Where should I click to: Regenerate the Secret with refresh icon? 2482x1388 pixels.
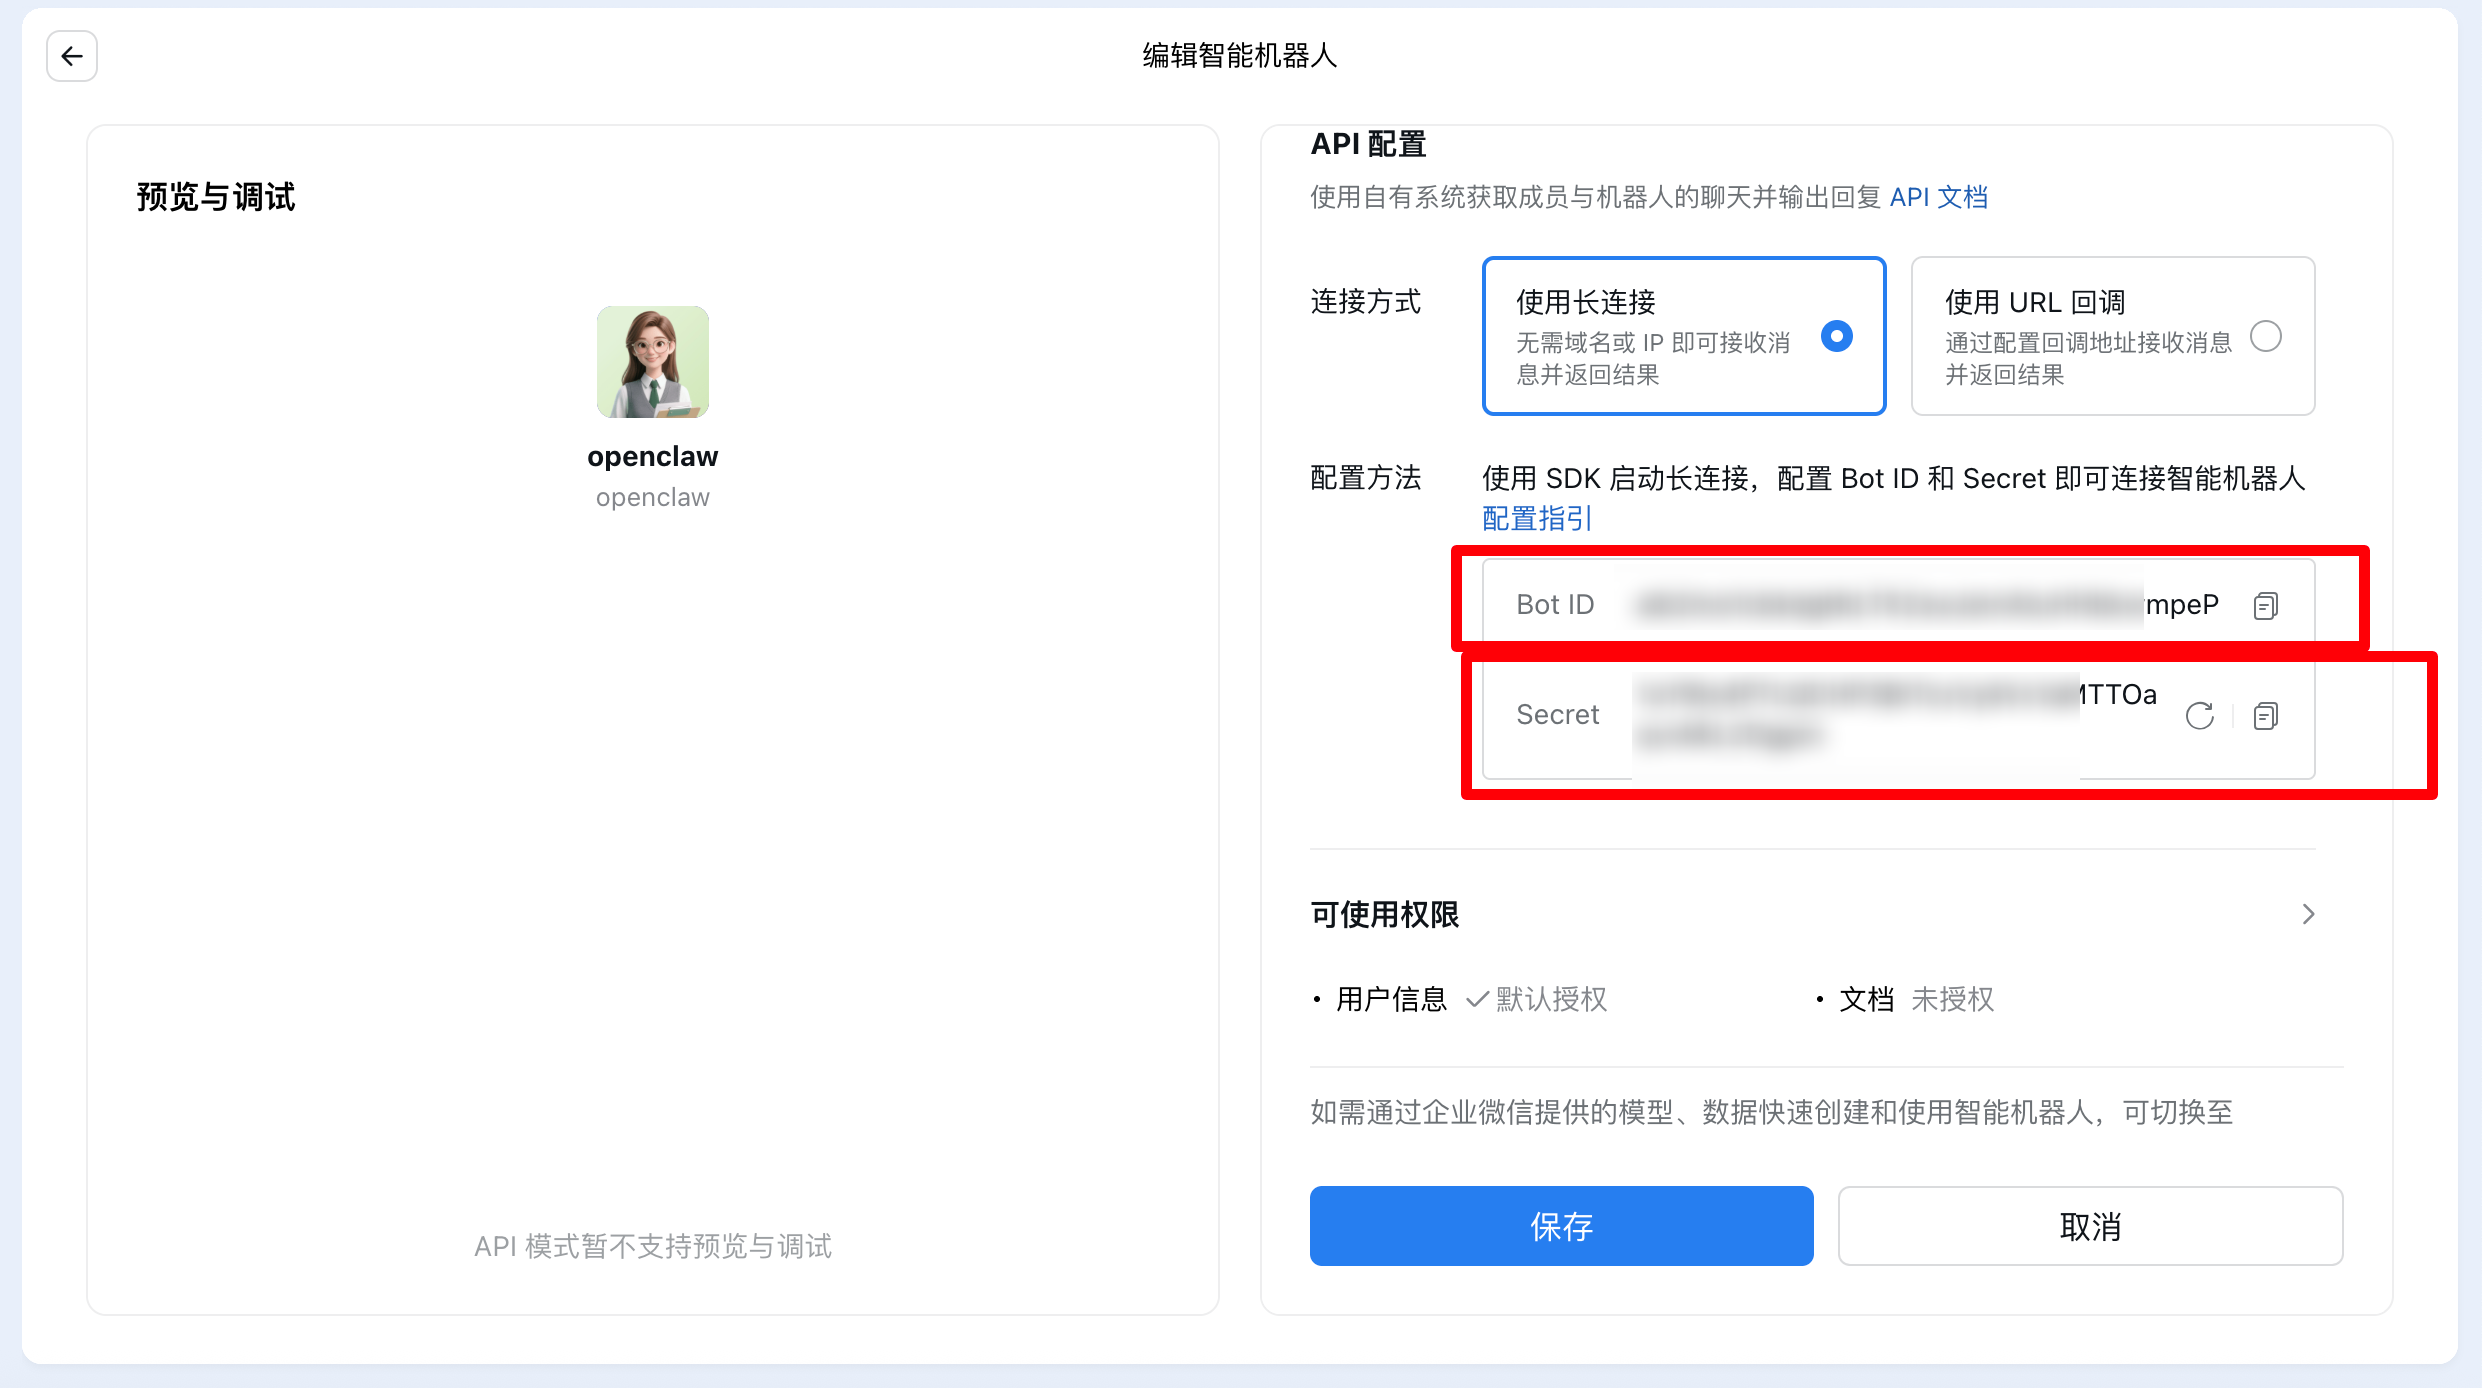(x=2199, y=716)
